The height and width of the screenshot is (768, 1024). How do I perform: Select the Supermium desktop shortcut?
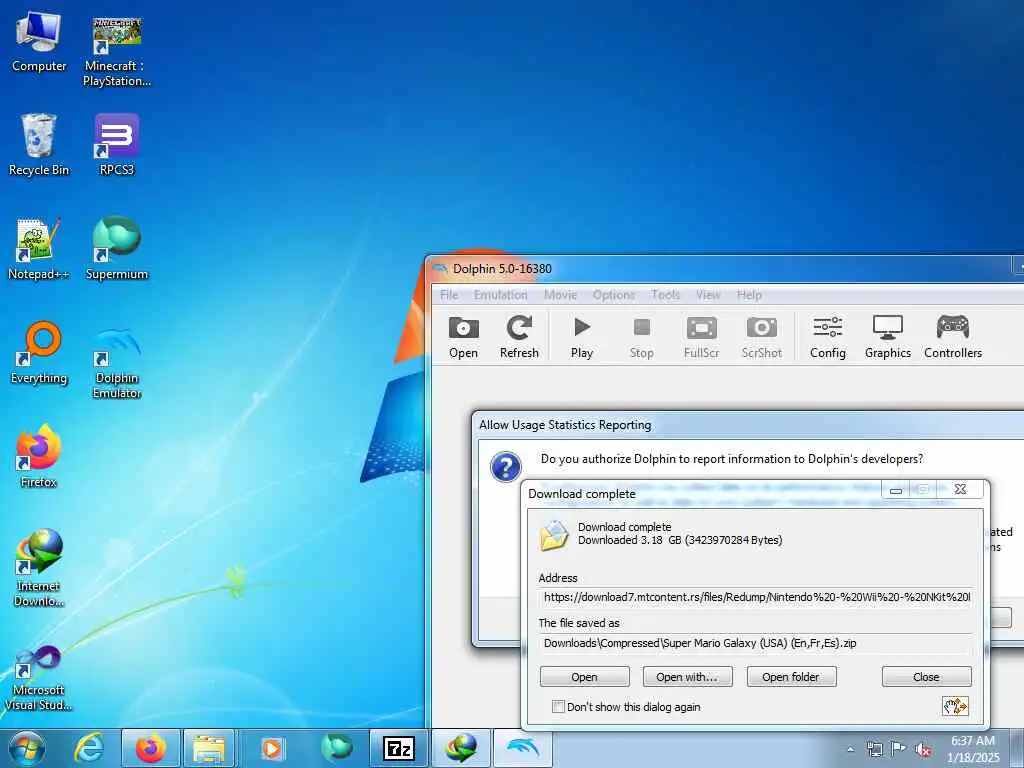pos(117,248)
